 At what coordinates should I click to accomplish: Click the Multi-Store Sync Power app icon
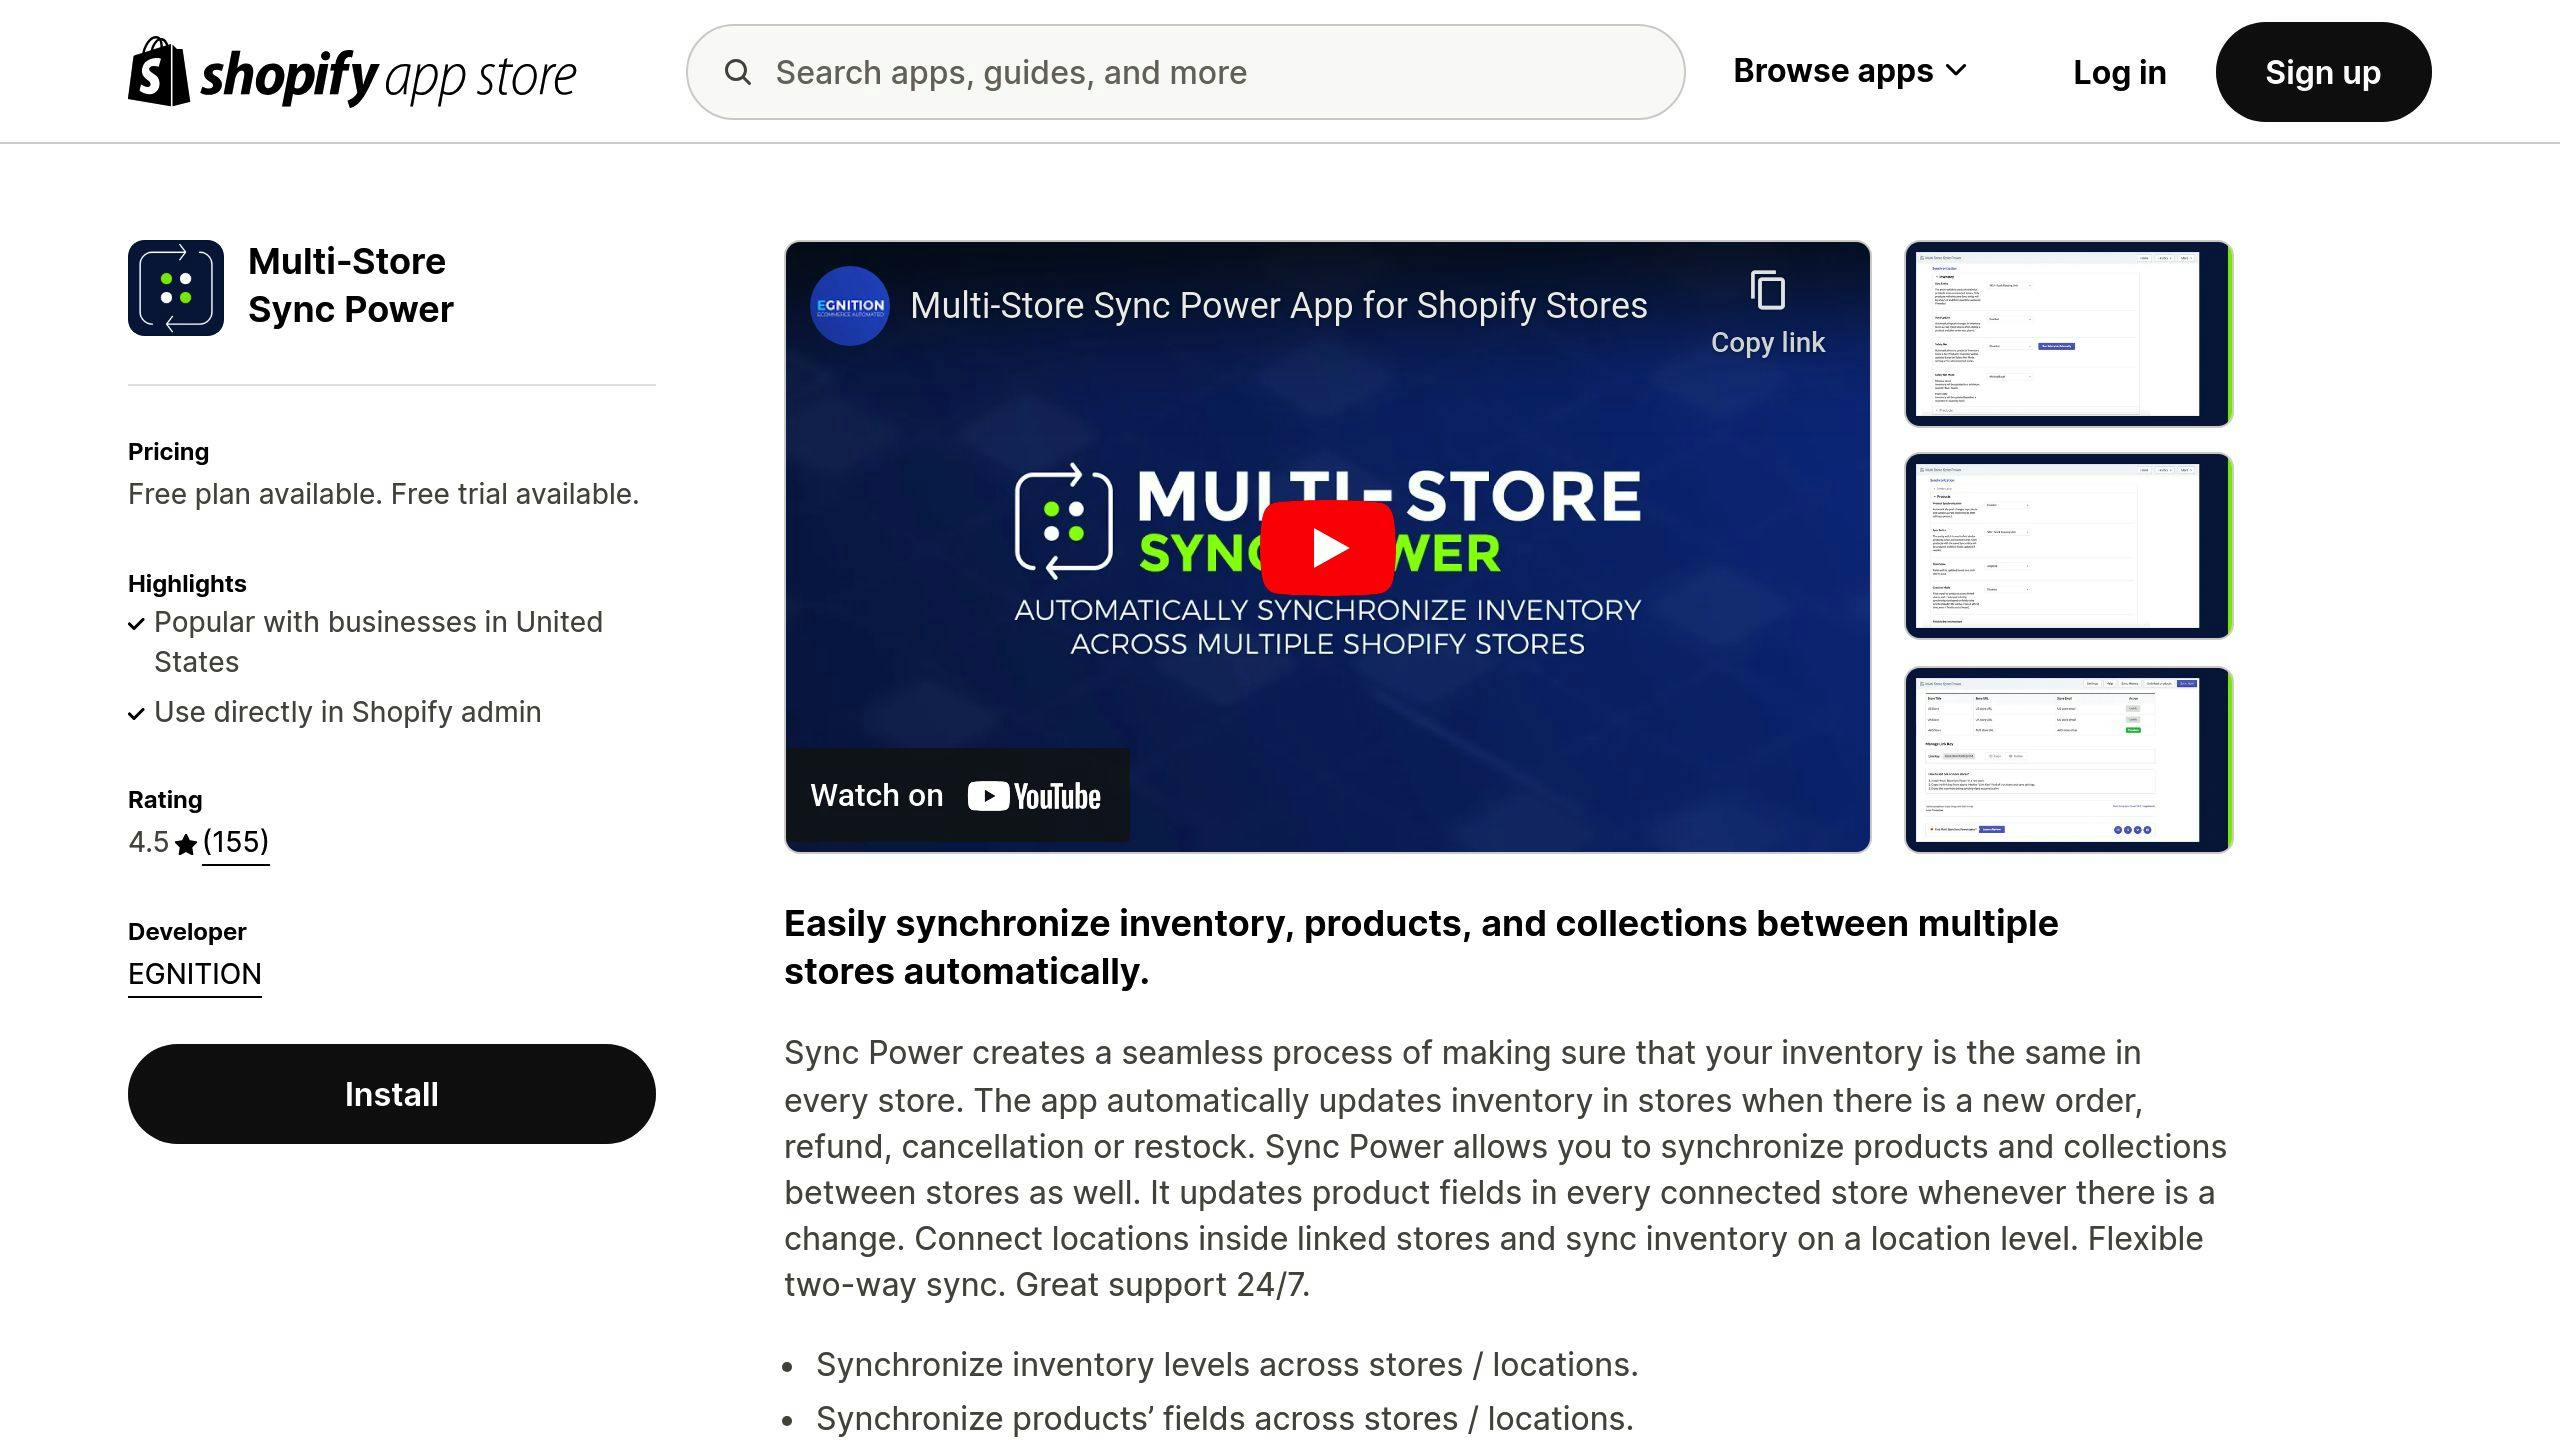point(176,287)
